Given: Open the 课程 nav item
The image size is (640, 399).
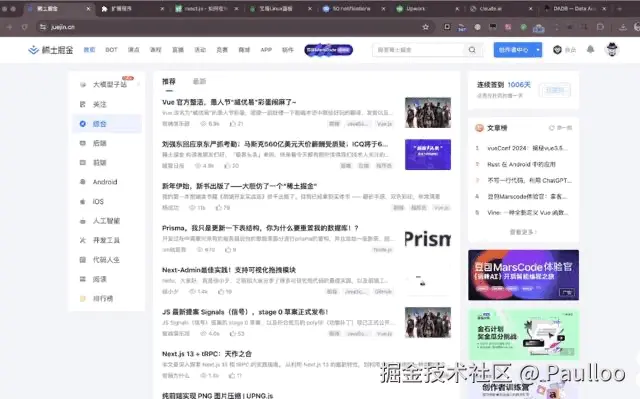Looking at the screenshot, I should coord(156,50).
